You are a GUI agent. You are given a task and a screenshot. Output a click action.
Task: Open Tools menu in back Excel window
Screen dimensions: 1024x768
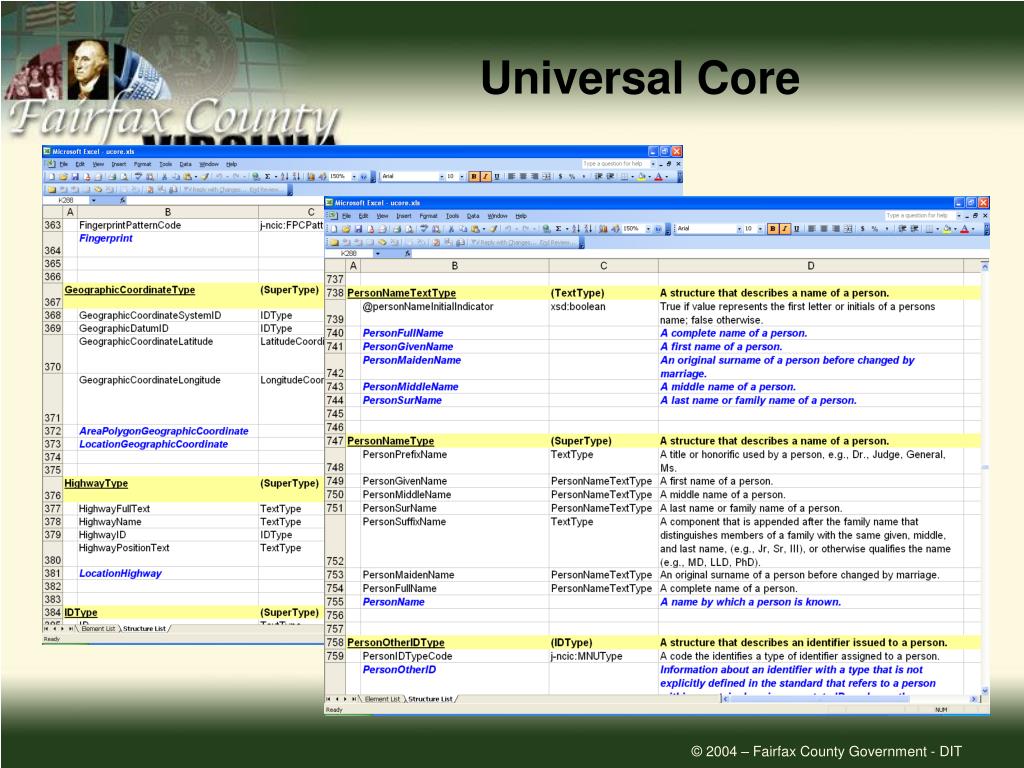[x=165, y=164]
